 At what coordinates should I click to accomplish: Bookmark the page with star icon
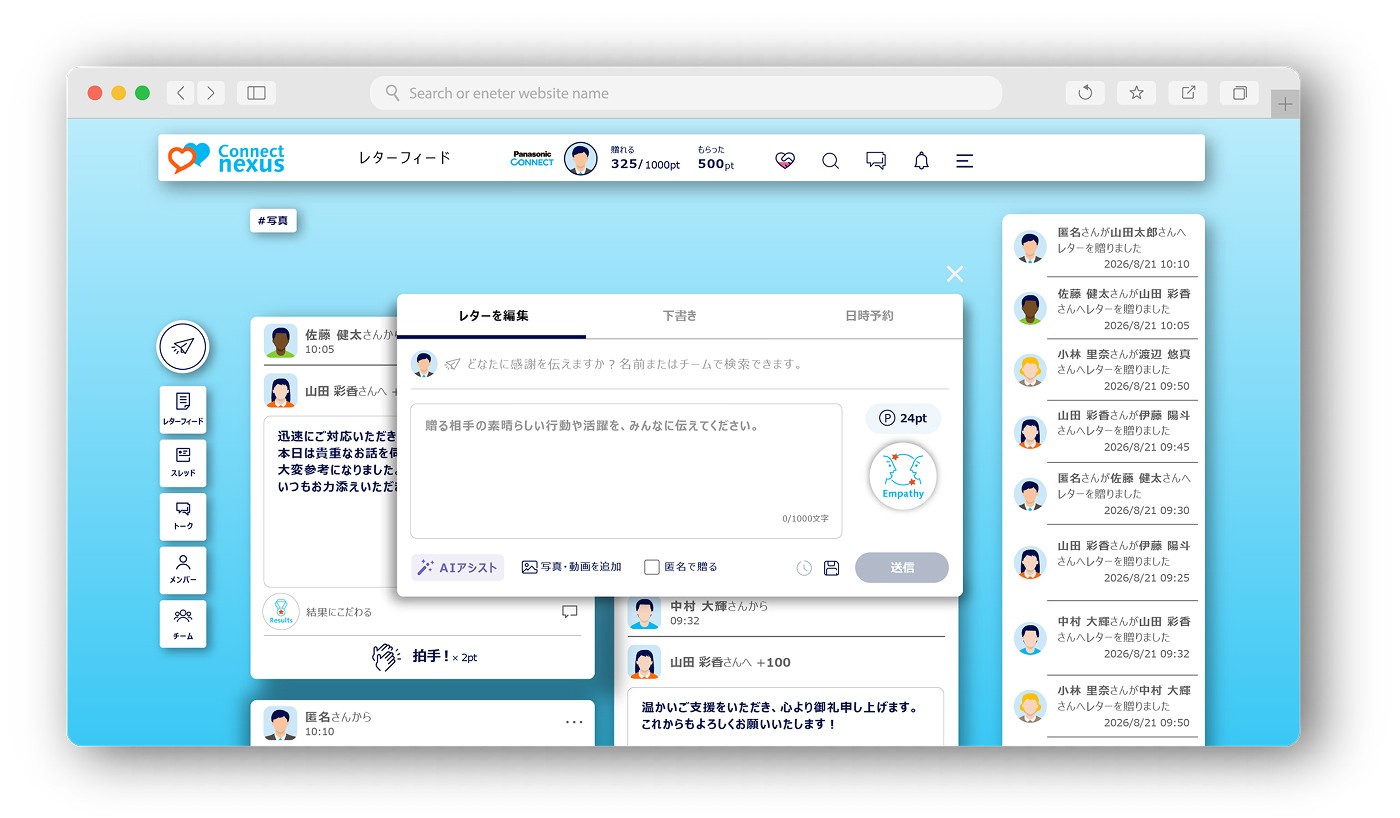1136,93
